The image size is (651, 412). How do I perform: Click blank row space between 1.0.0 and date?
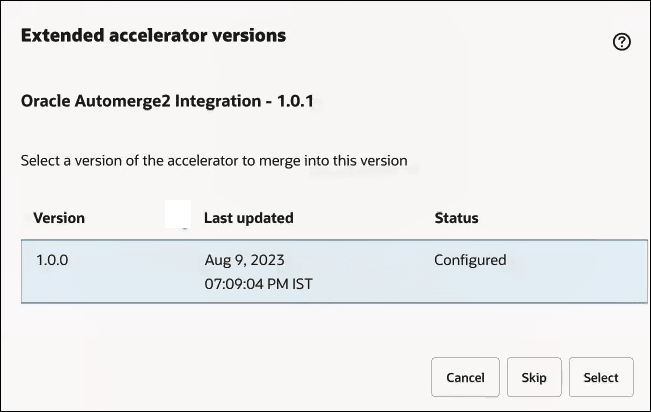click(130, 271)
